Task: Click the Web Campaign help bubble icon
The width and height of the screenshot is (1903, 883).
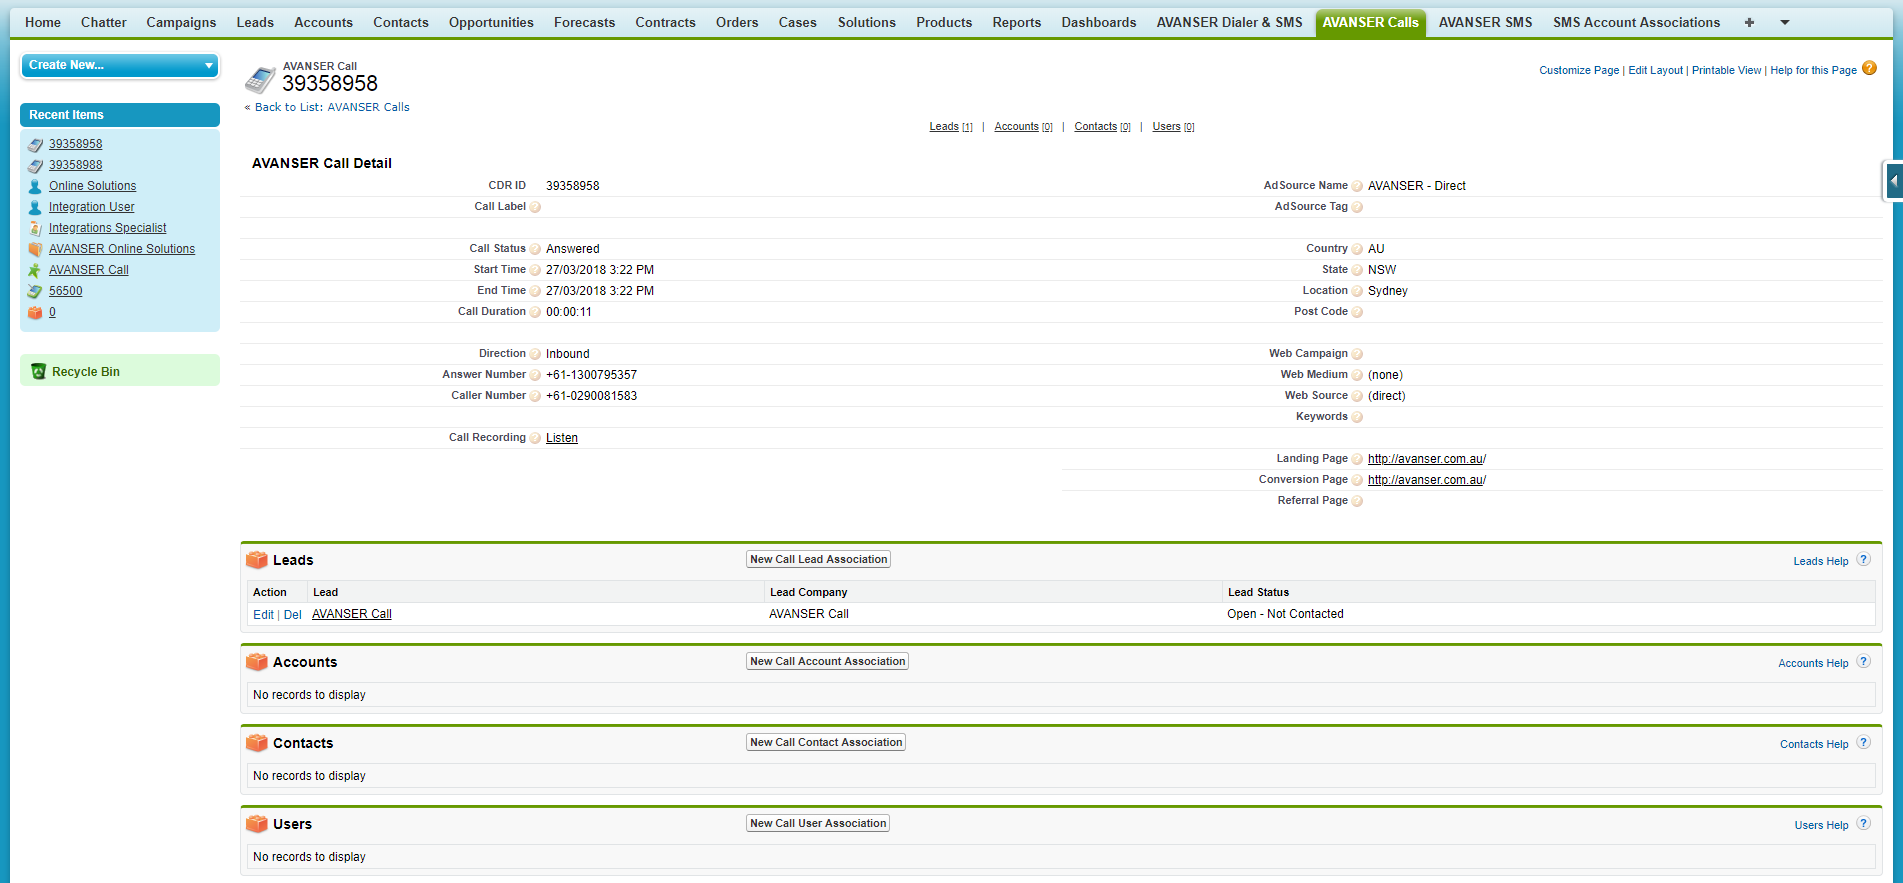Action: (1357, 354)
